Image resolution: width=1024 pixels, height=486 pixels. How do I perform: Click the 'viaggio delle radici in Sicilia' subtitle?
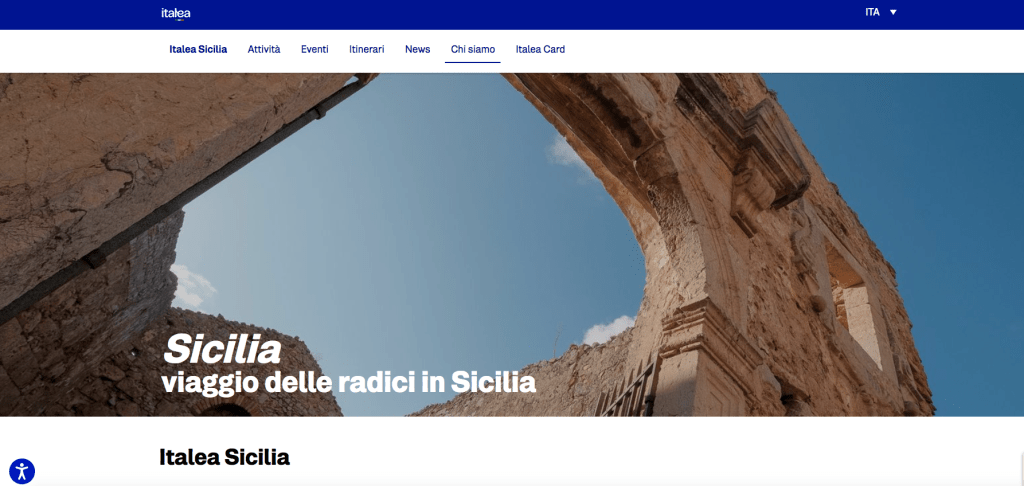coord(349,383)
